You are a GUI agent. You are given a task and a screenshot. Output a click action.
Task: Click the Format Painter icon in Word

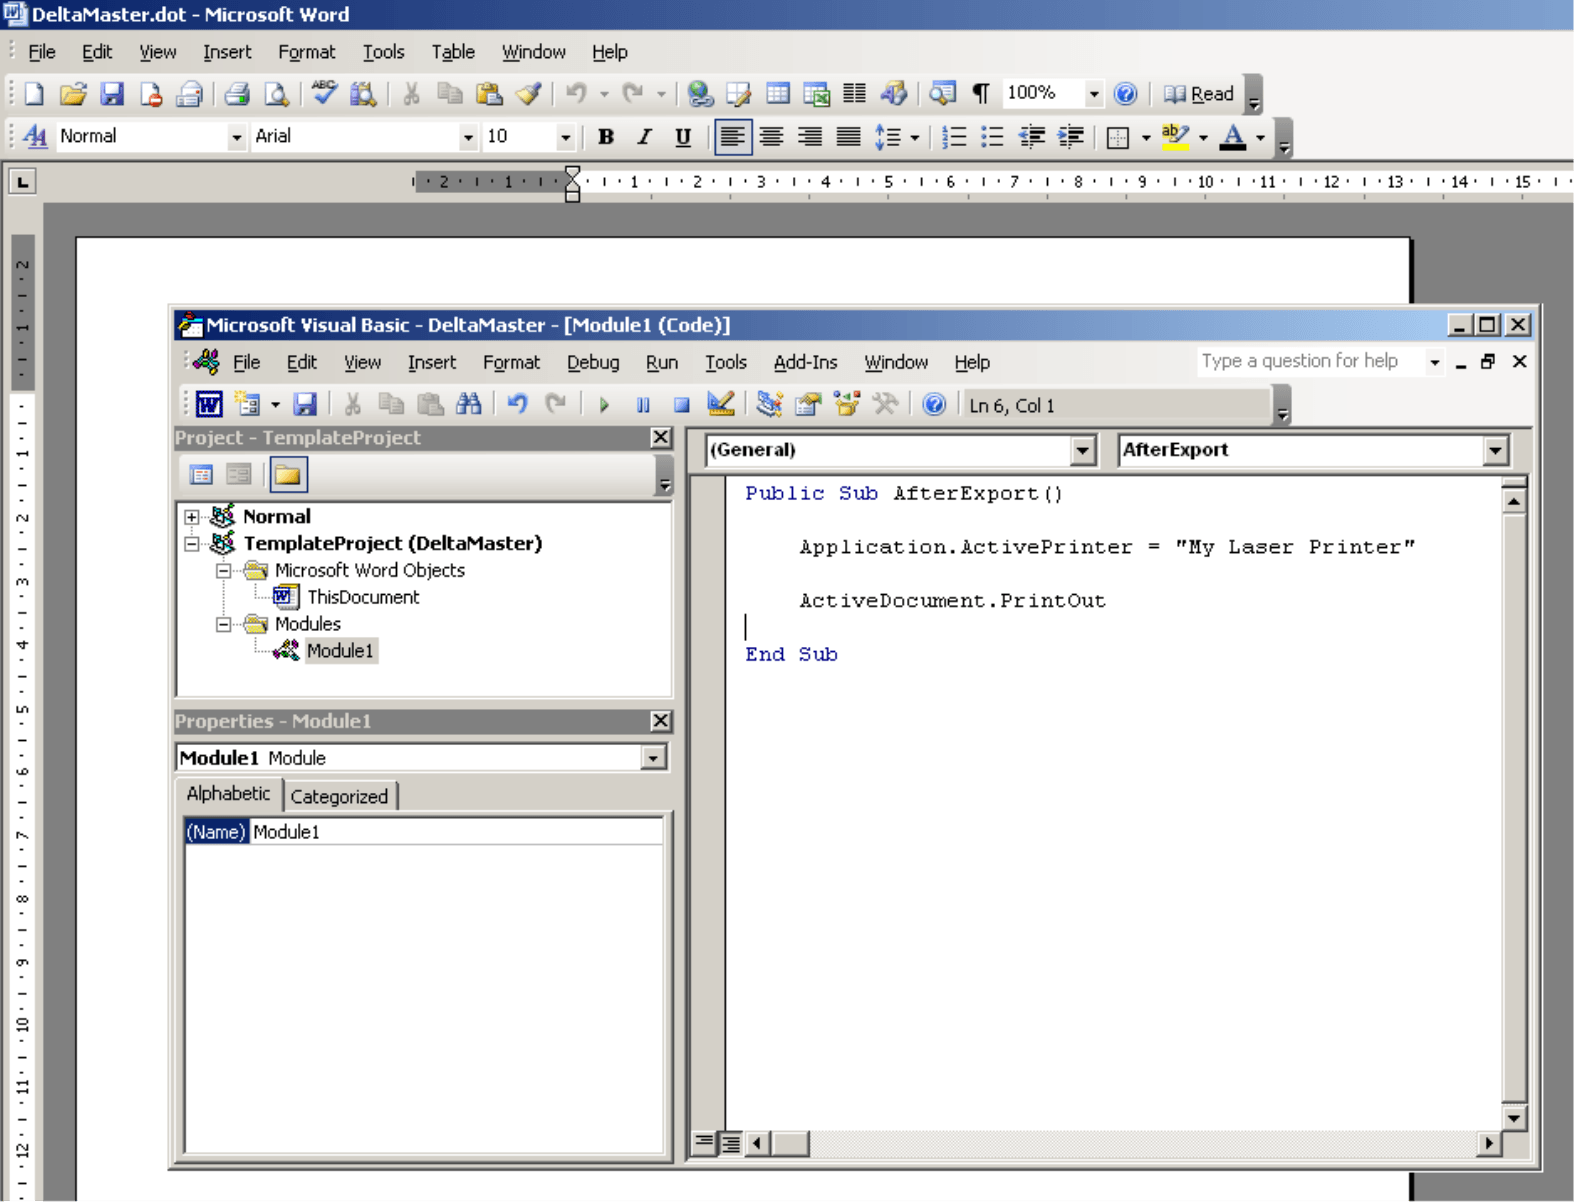[x=528, y=94]
